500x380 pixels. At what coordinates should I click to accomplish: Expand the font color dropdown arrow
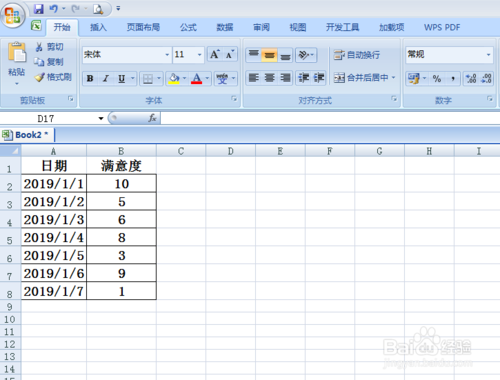(207, 78)
